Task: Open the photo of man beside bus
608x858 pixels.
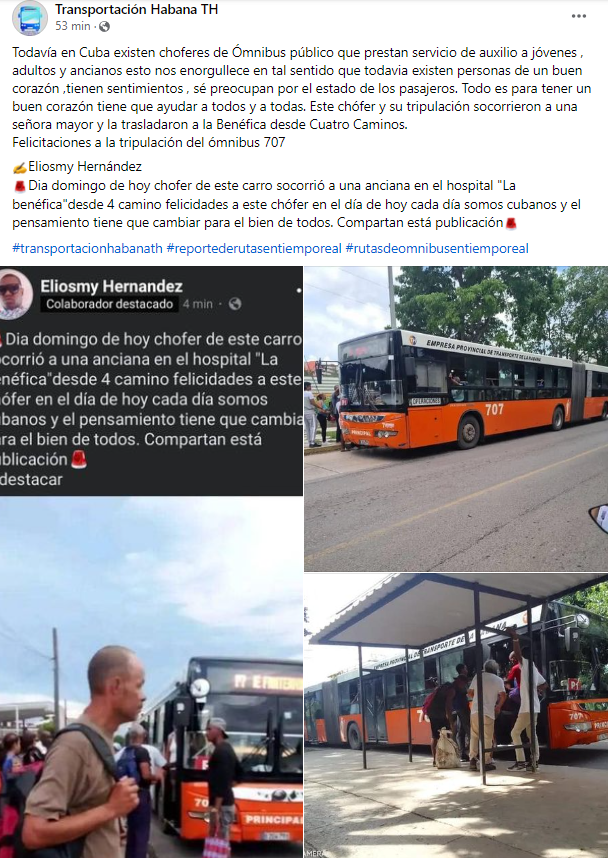Action: pyautogui.click(x=151, y=677)
